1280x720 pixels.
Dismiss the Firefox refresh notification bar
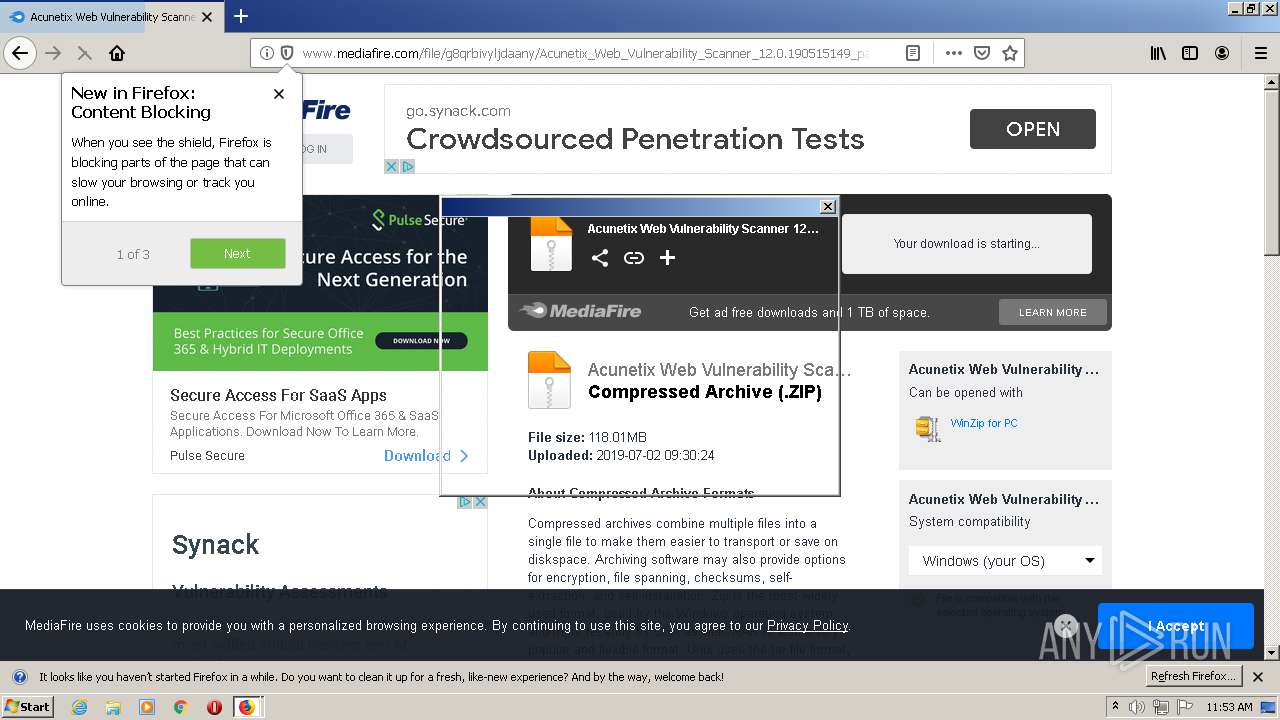[x=1259, y=677]
